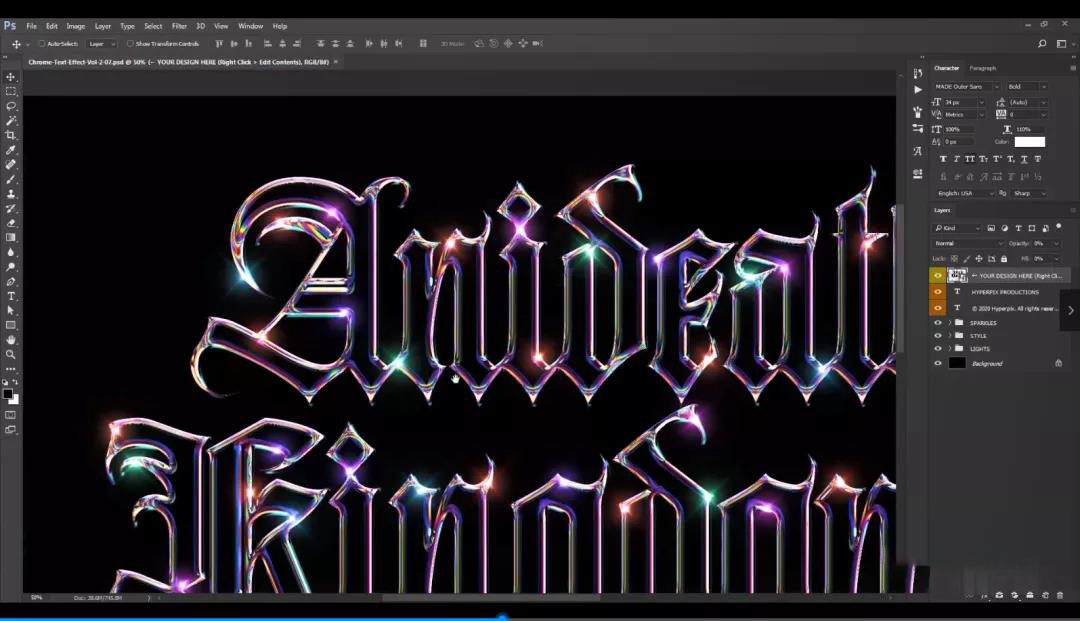The image size is (1080, 621).
Task: Toggle visibility of the SPARKLES group
Action: point(937,323)
